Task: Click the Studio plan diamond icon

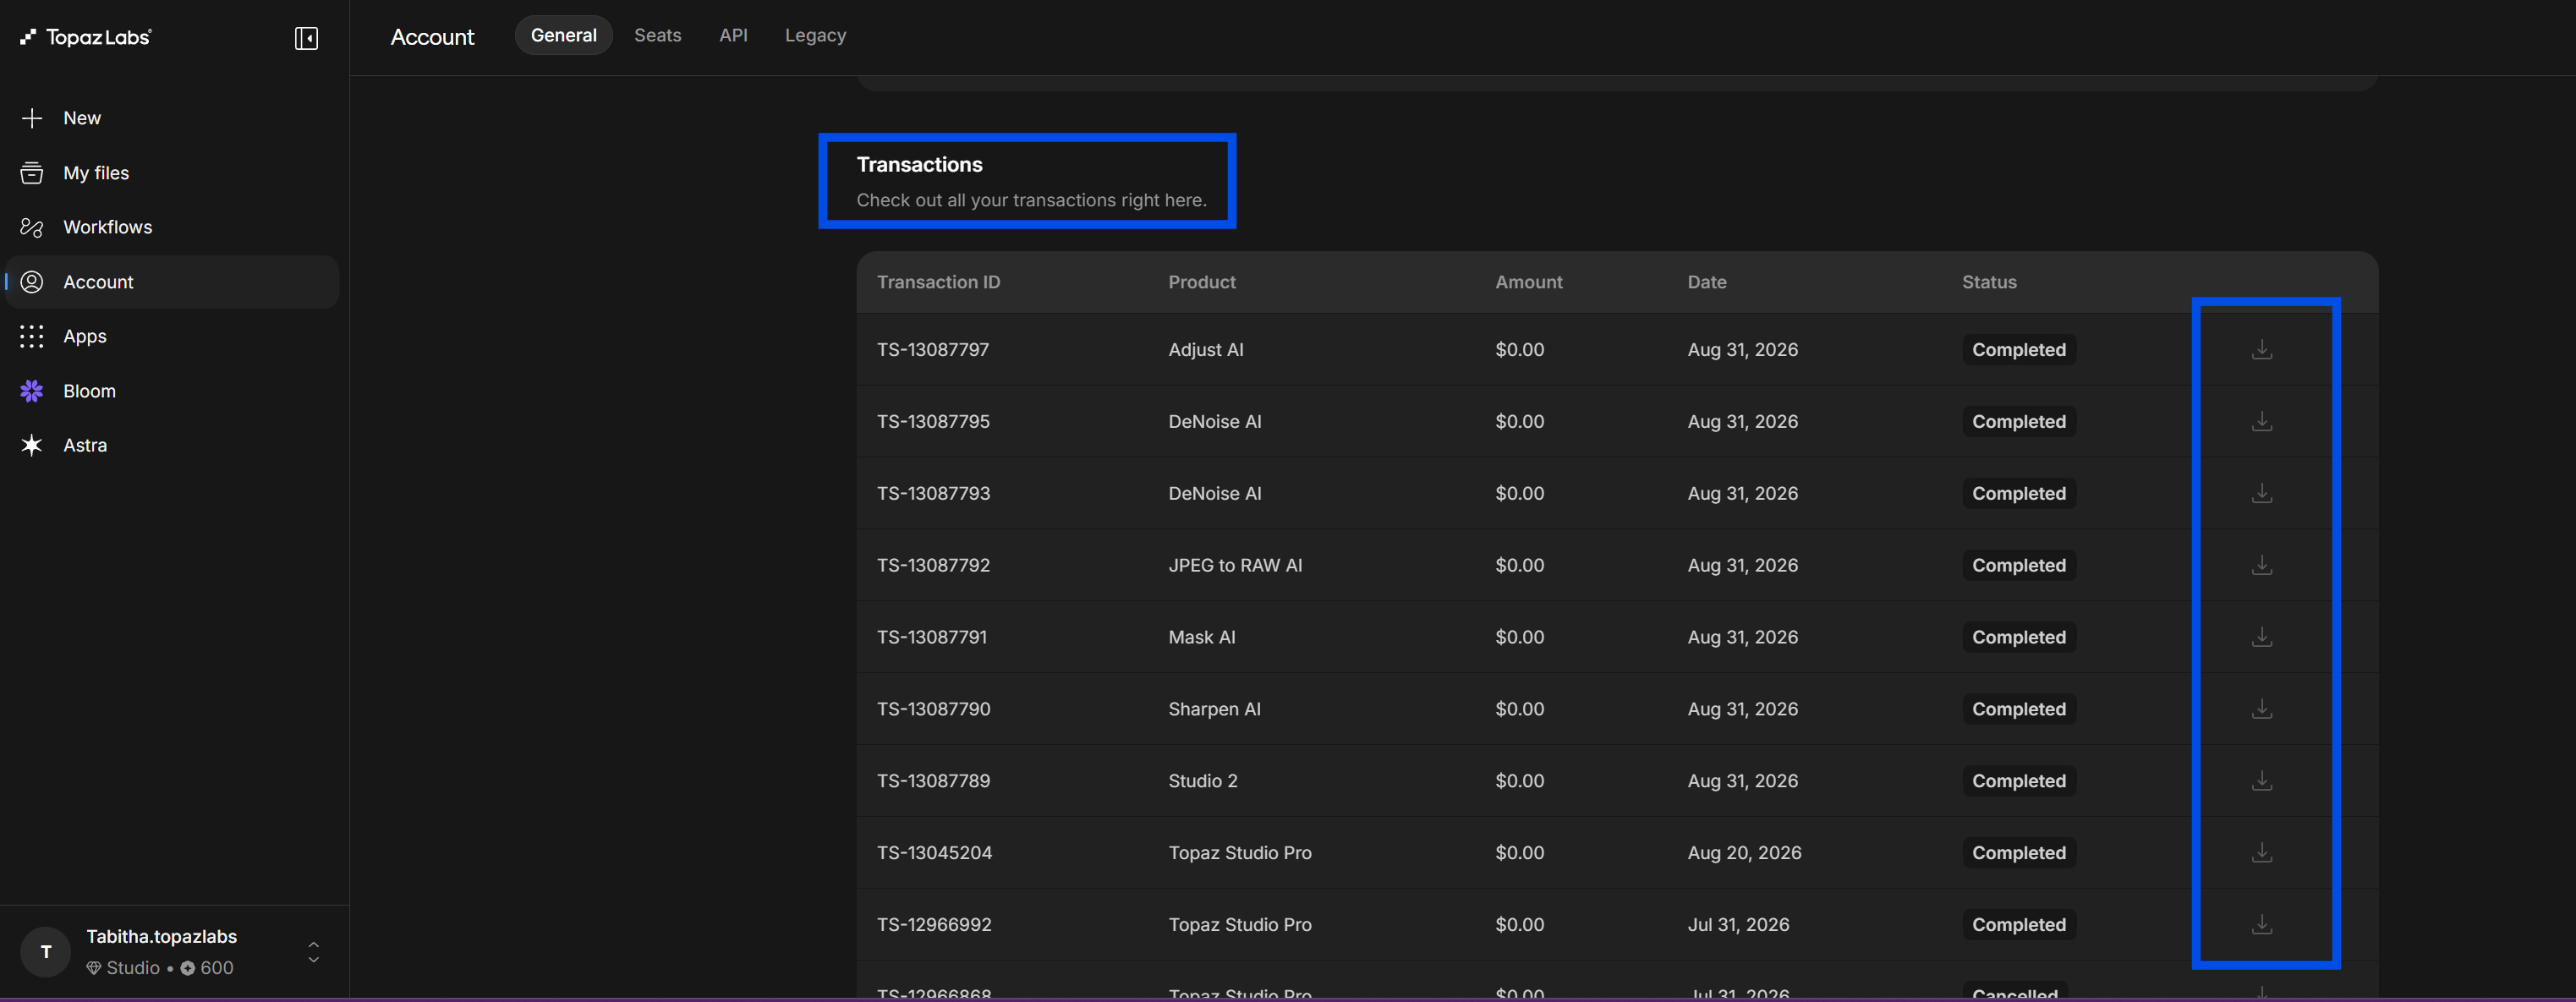Action: coord(94,969)
